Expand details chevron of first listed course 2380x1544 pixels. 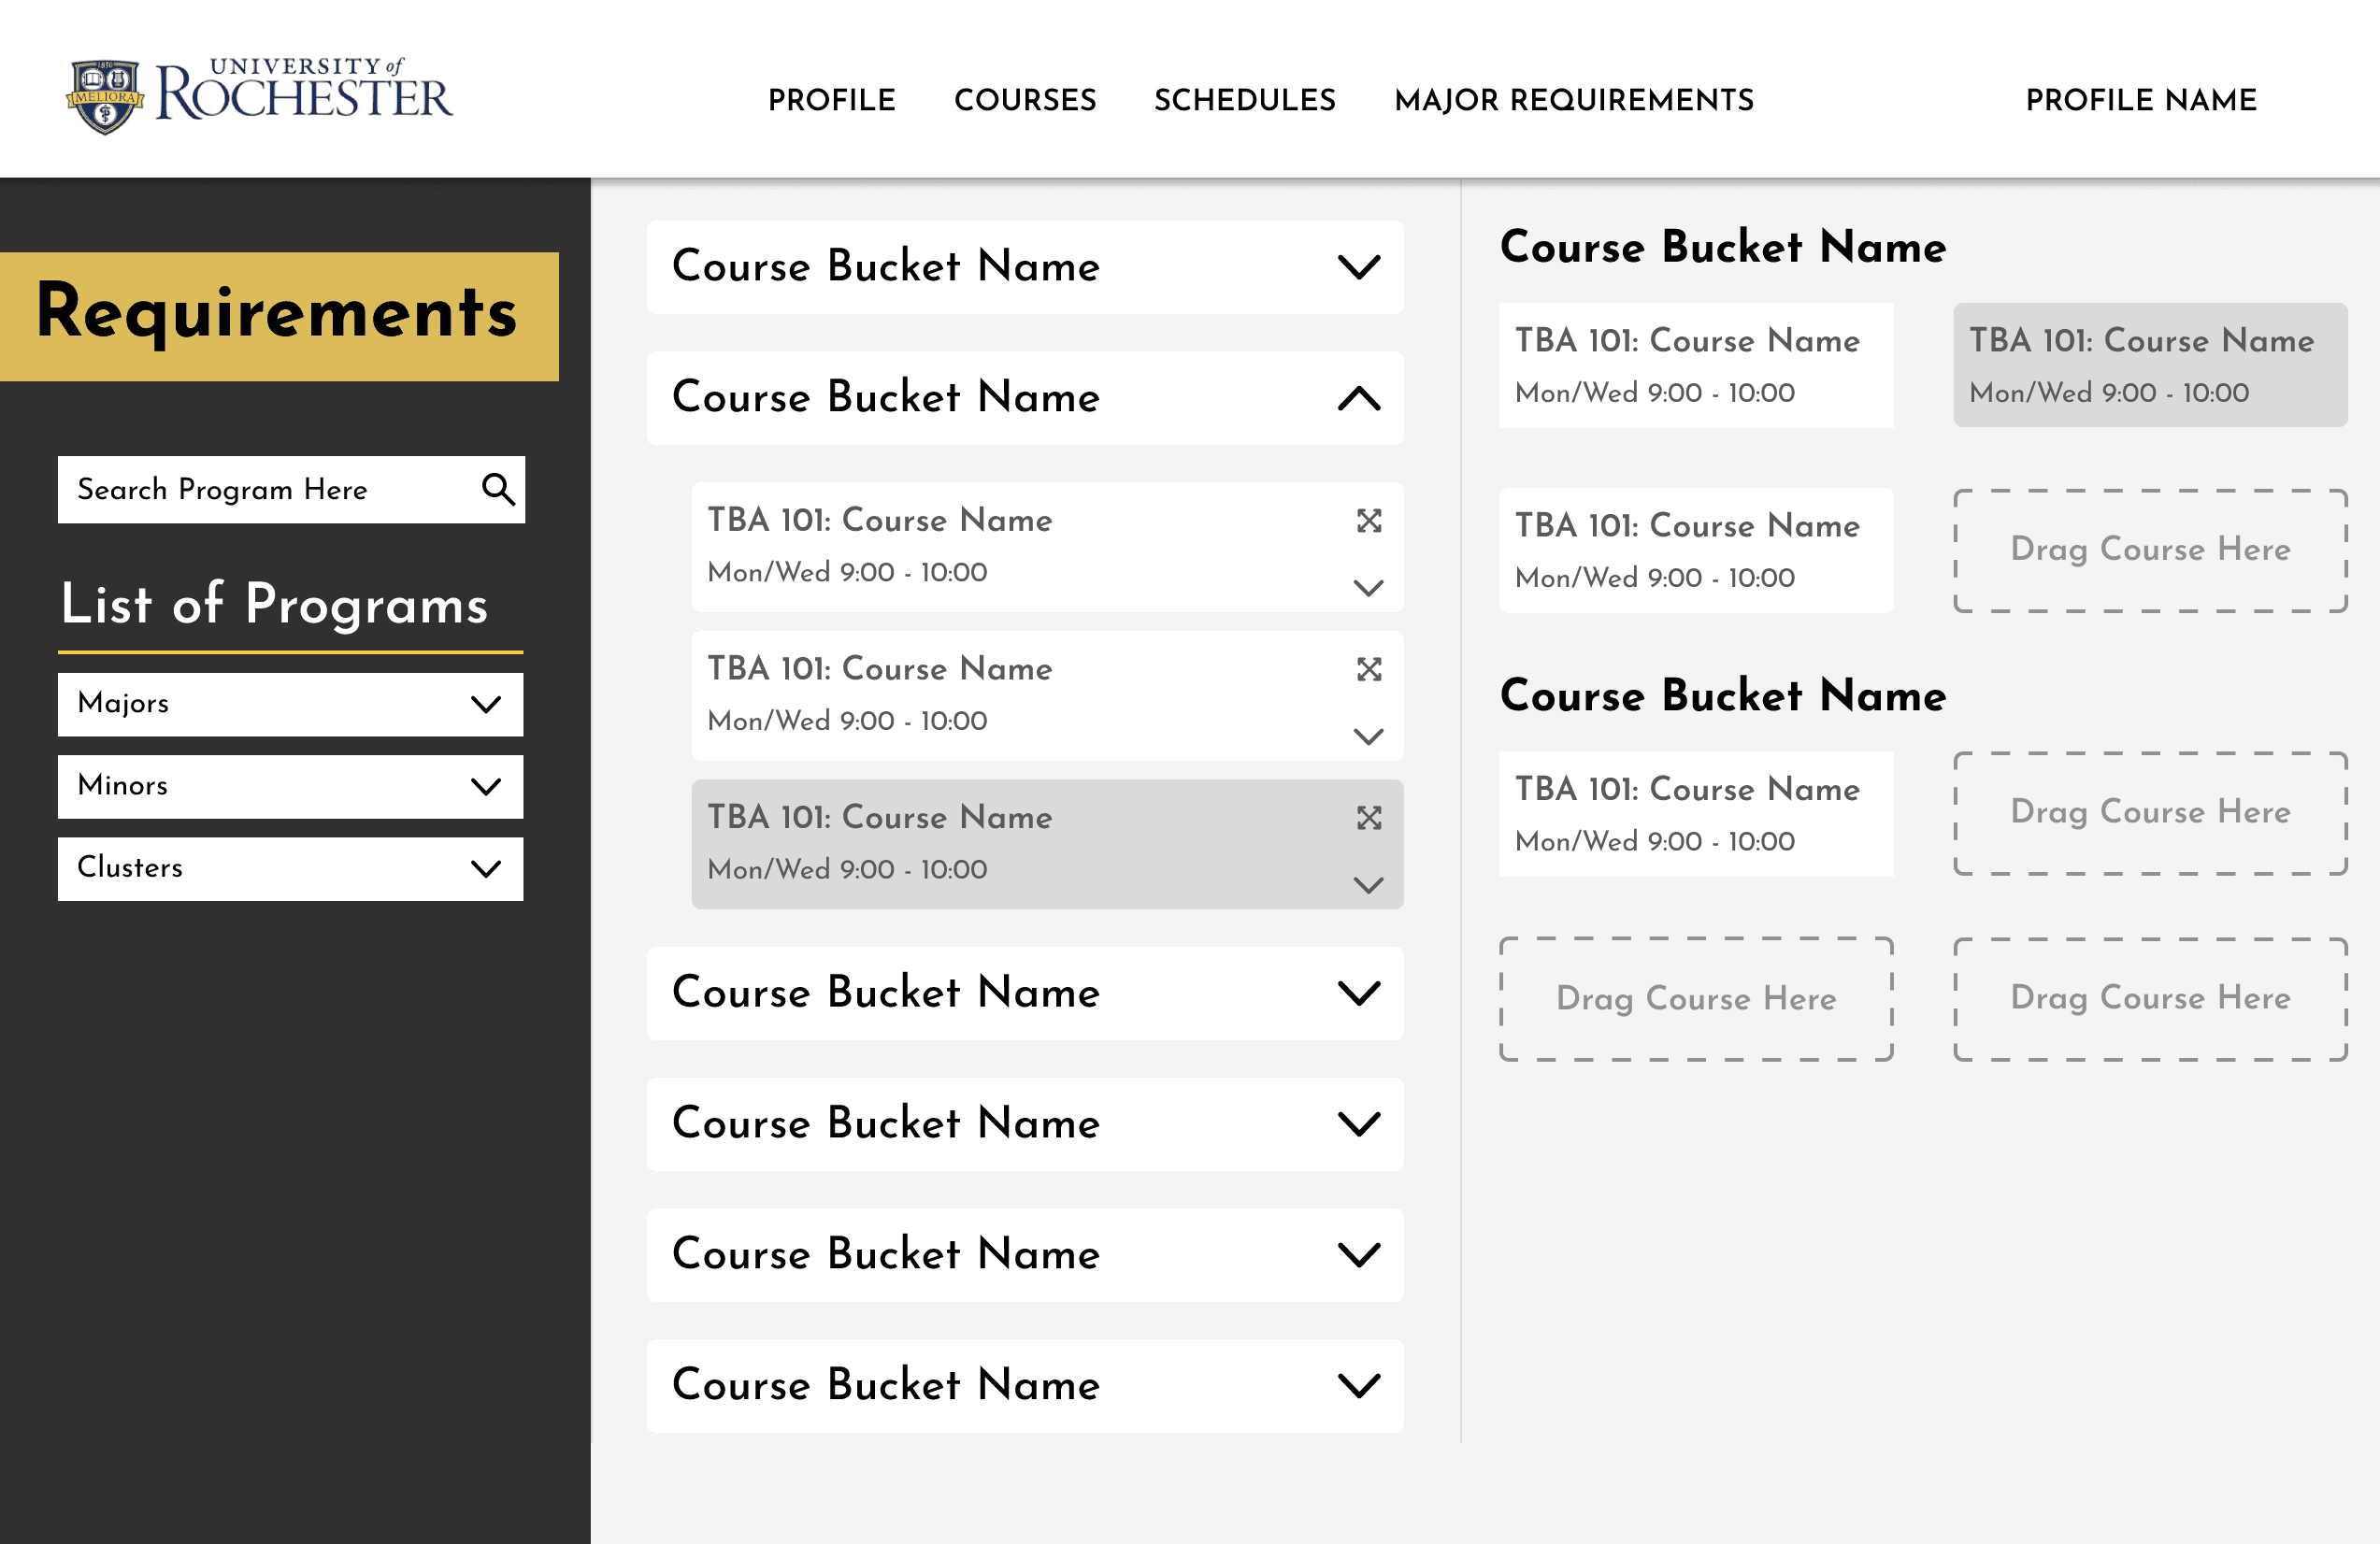tap(1368, 588)
